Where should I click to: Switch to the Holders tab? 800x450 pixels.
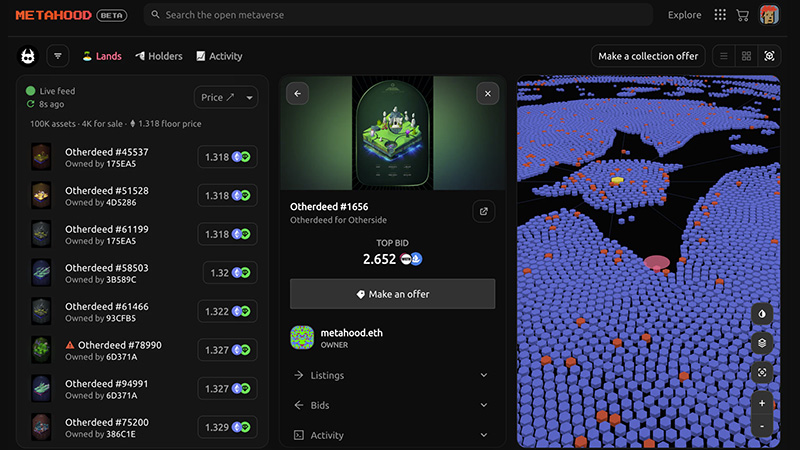tap(159, 56)
